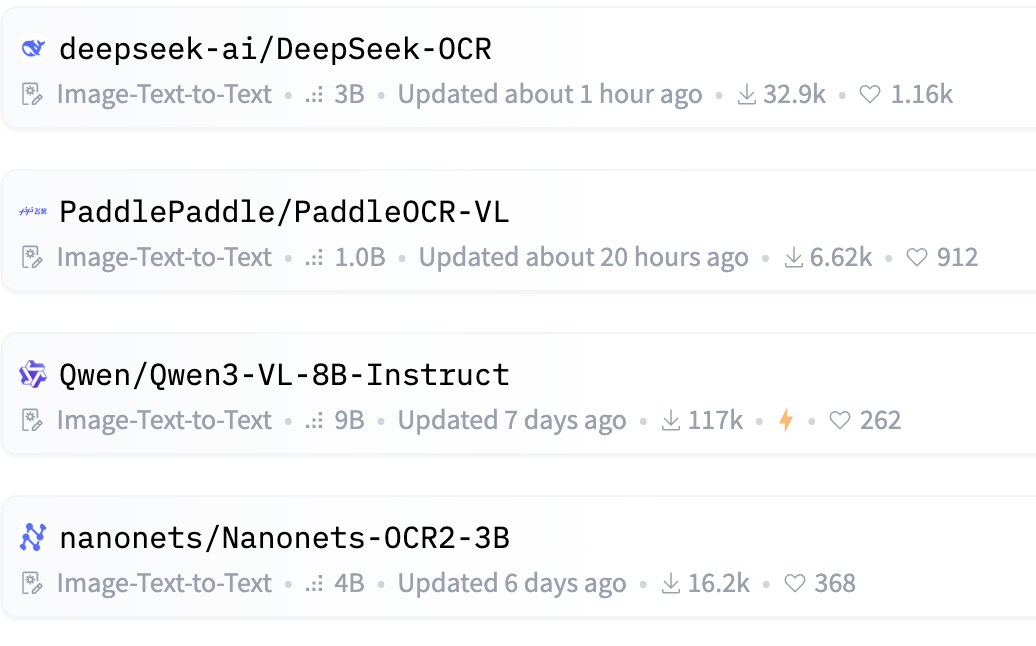Screen dimensions: 1036x646
Task: Click the Nanonets blue logo icon
Action: tap(33, 538)
